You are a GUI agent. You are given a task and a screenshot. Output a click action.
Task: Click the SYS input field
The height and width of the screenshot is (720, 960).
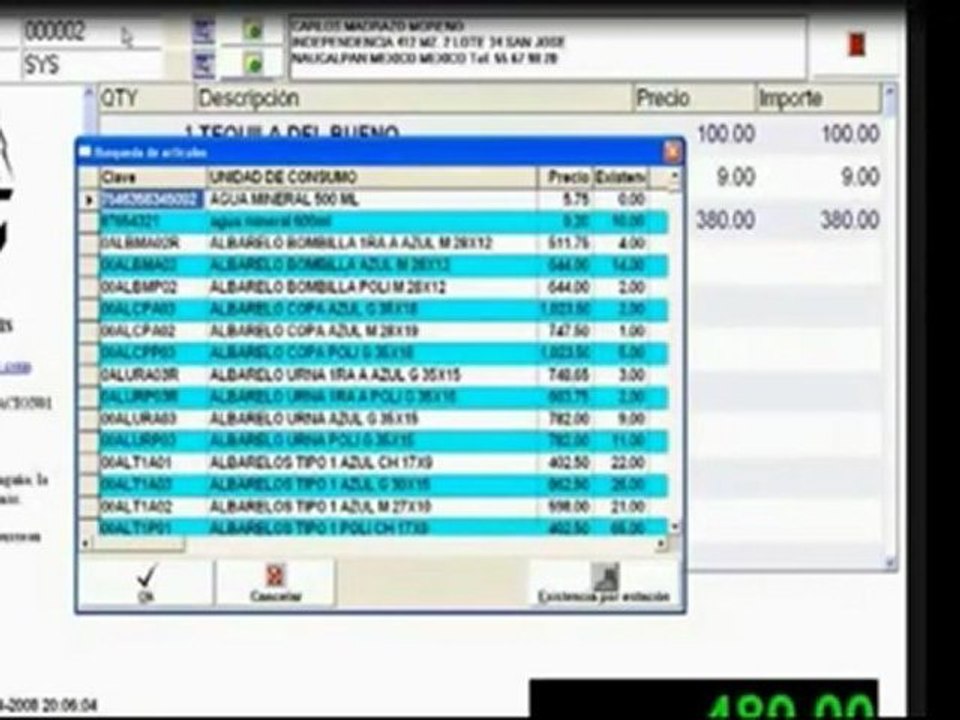[x=93, y=64]
